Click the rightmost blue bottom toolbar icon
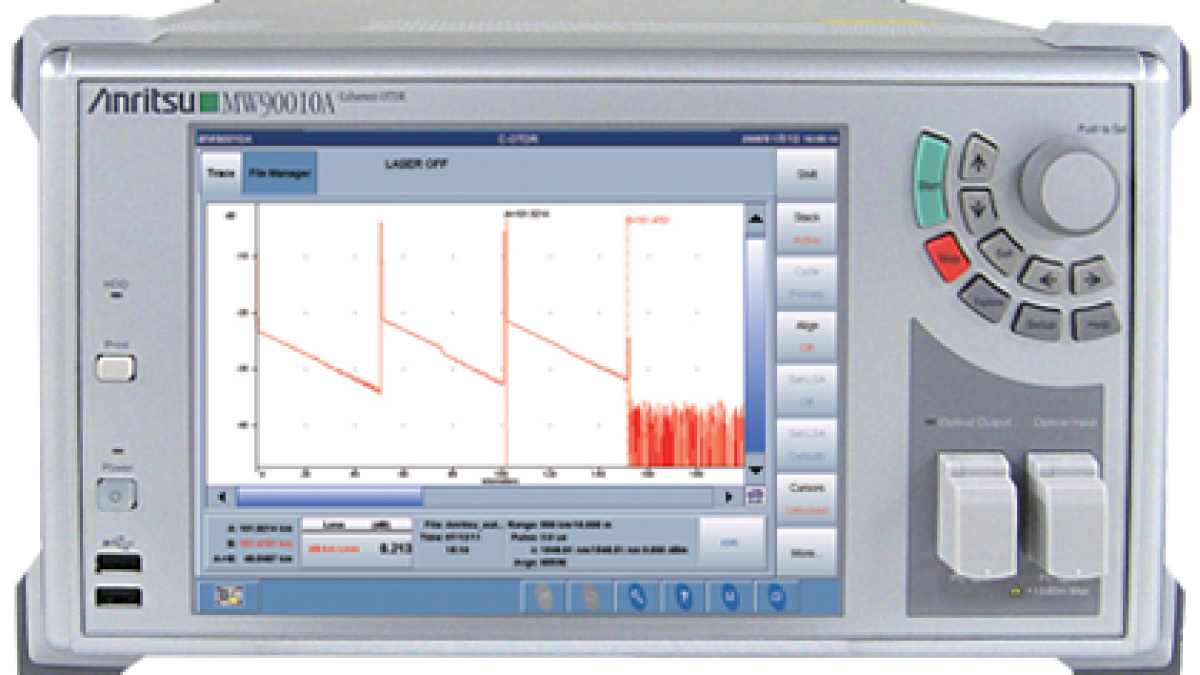This screenshot has width=1200, height=675. [x=776, y=597]
